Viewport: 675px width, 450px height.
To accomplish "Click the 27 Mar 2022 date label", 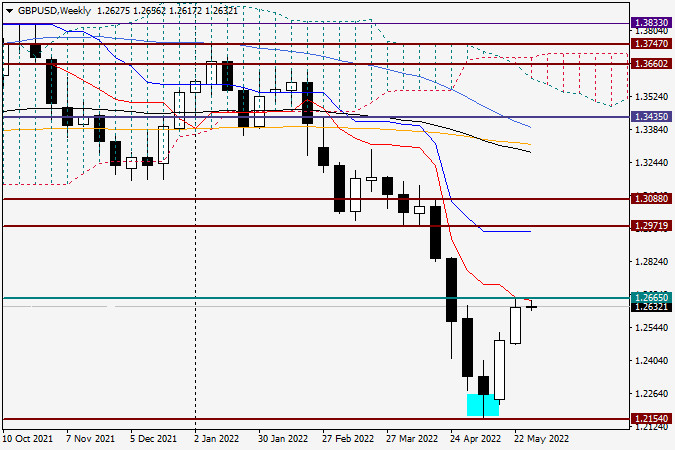I will pos(412,439).
